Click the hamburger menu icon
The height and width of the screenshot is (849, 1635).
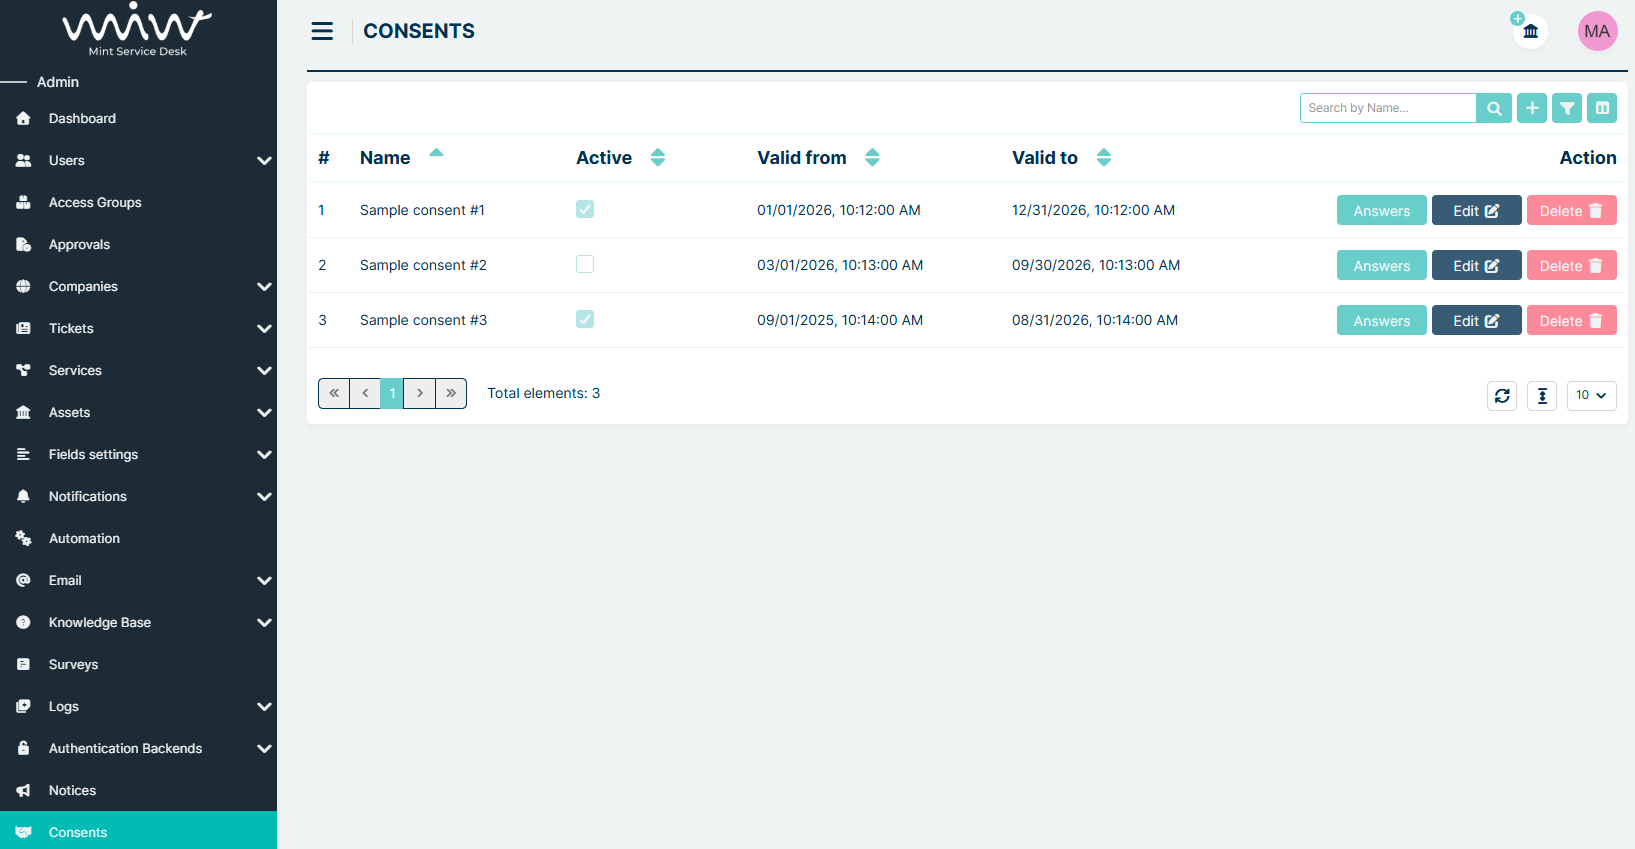322,31
